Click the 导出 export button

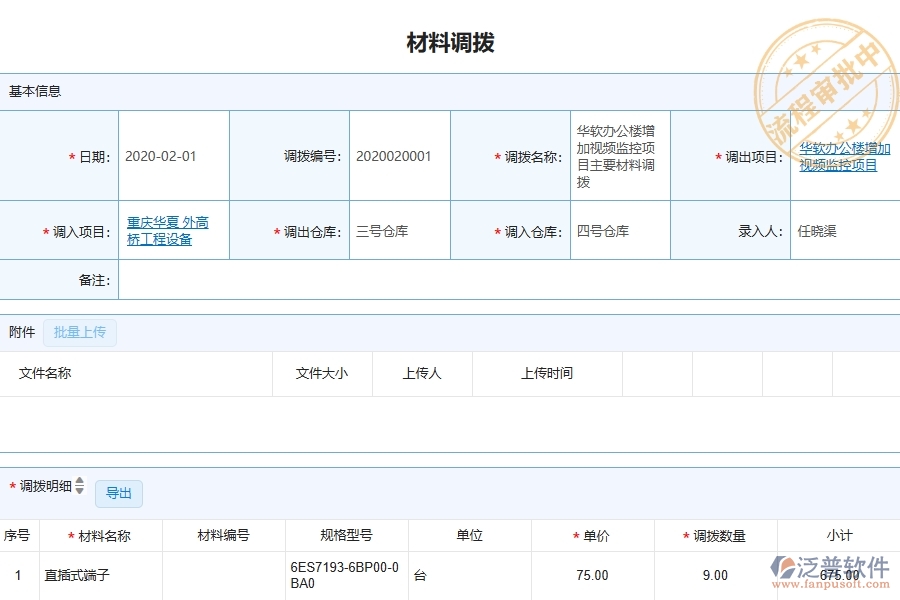[x=118, y=493]
